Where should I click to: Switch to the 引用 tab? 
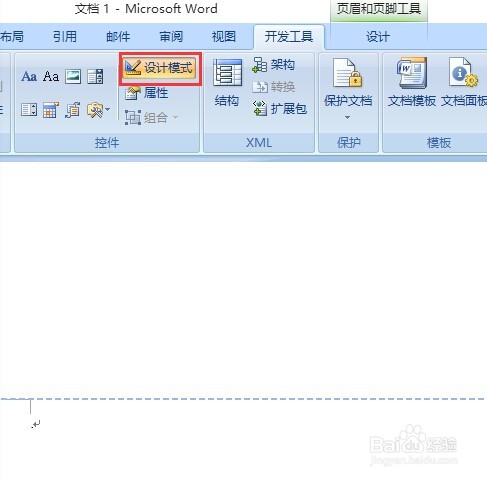click(x=65, y=36)
